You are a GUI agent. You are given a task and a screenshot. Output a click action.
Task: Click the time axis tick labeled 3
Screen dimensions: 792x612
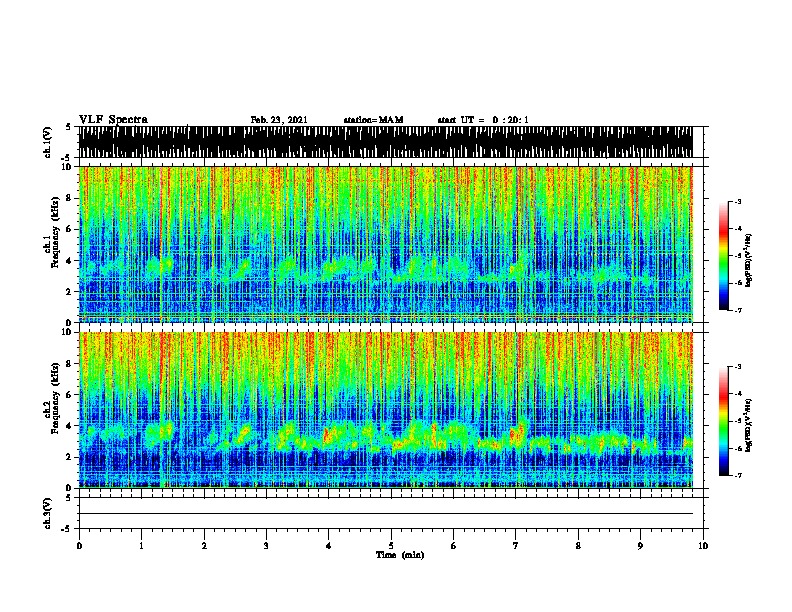(x=266, y=546)
